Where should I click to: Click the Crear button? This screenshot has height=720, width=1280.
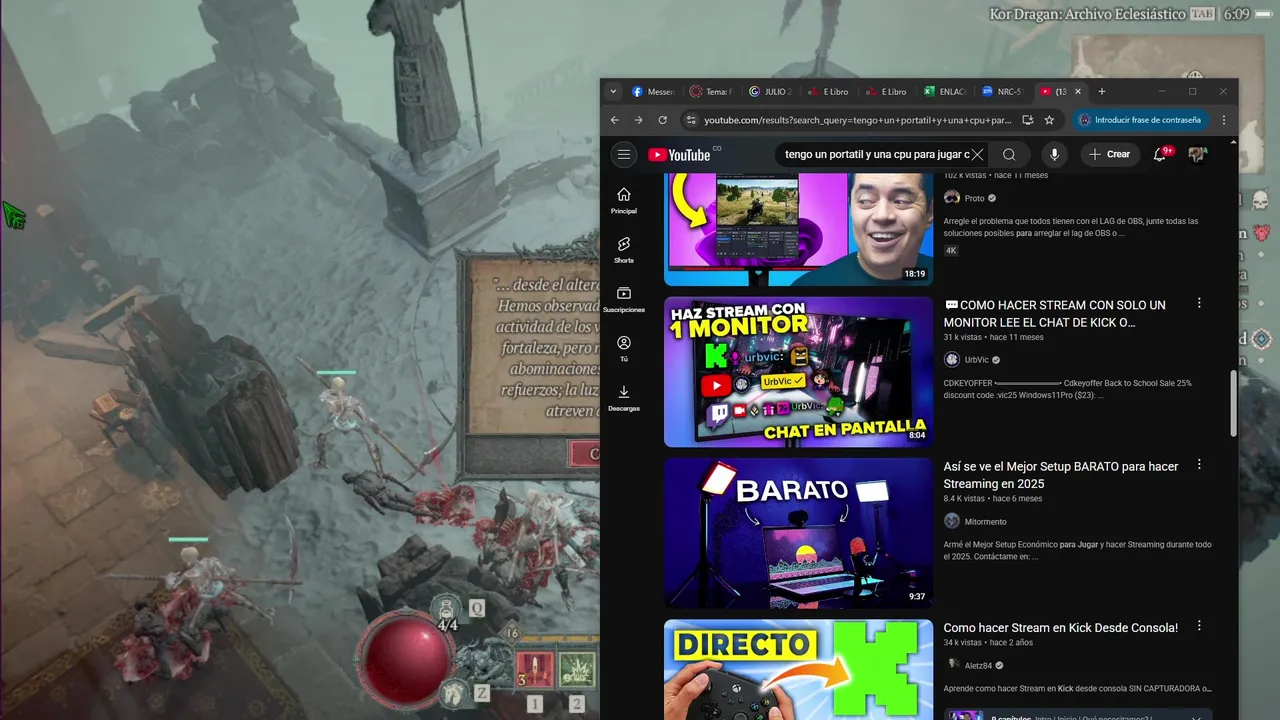[1110, 154]
